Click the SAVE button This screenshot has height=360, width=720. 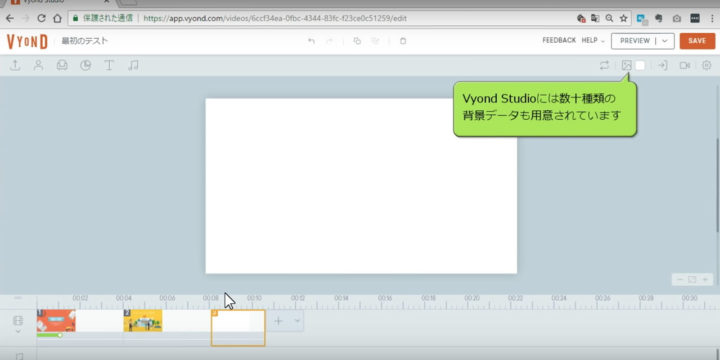click(x=697, y=41)
